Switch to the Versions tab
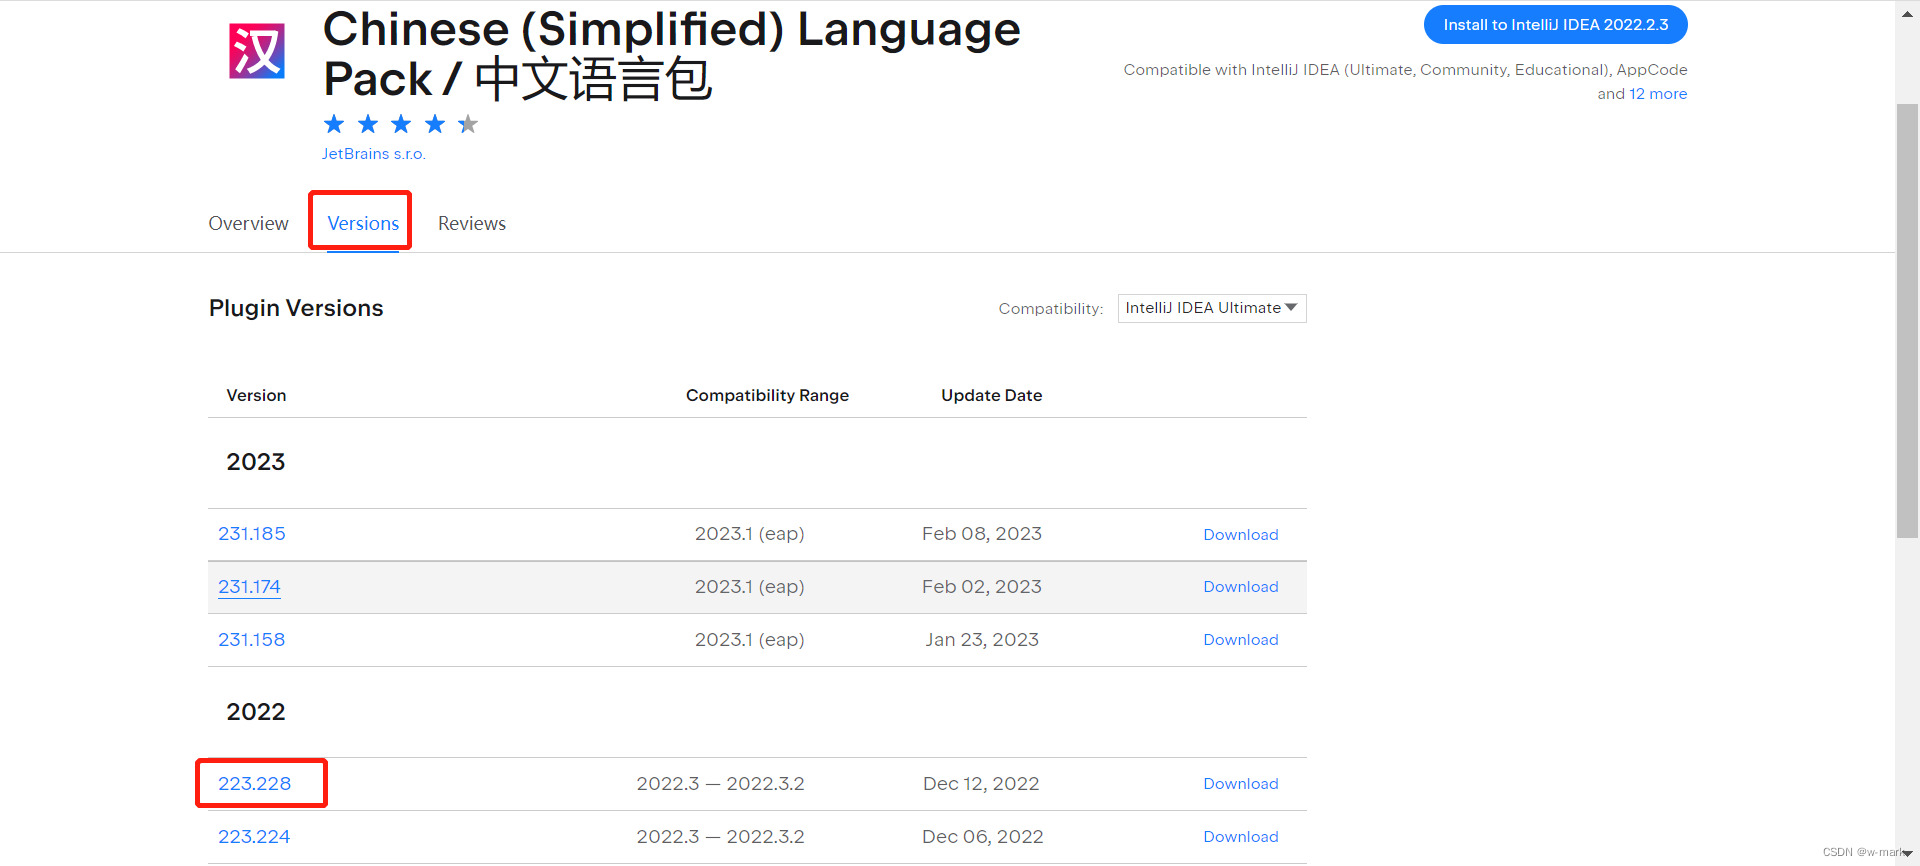 click(x=363, y=223)
